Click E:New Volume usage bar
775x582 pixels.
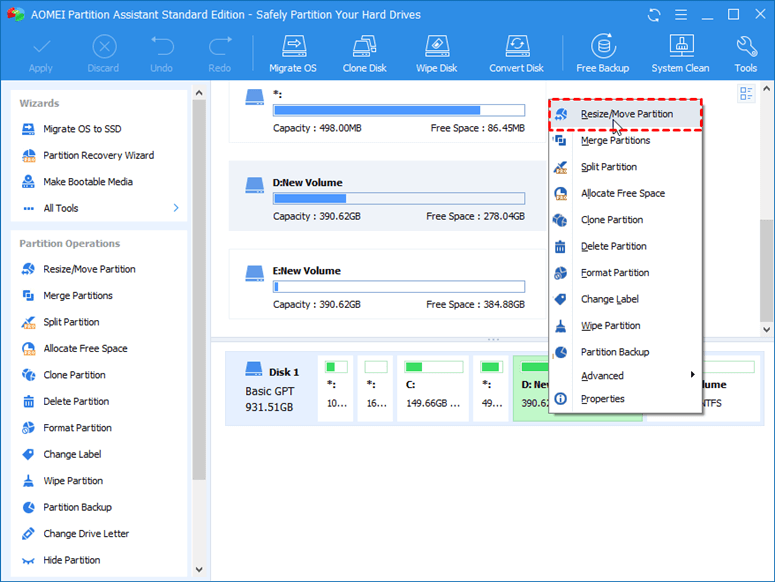(399, 287)
